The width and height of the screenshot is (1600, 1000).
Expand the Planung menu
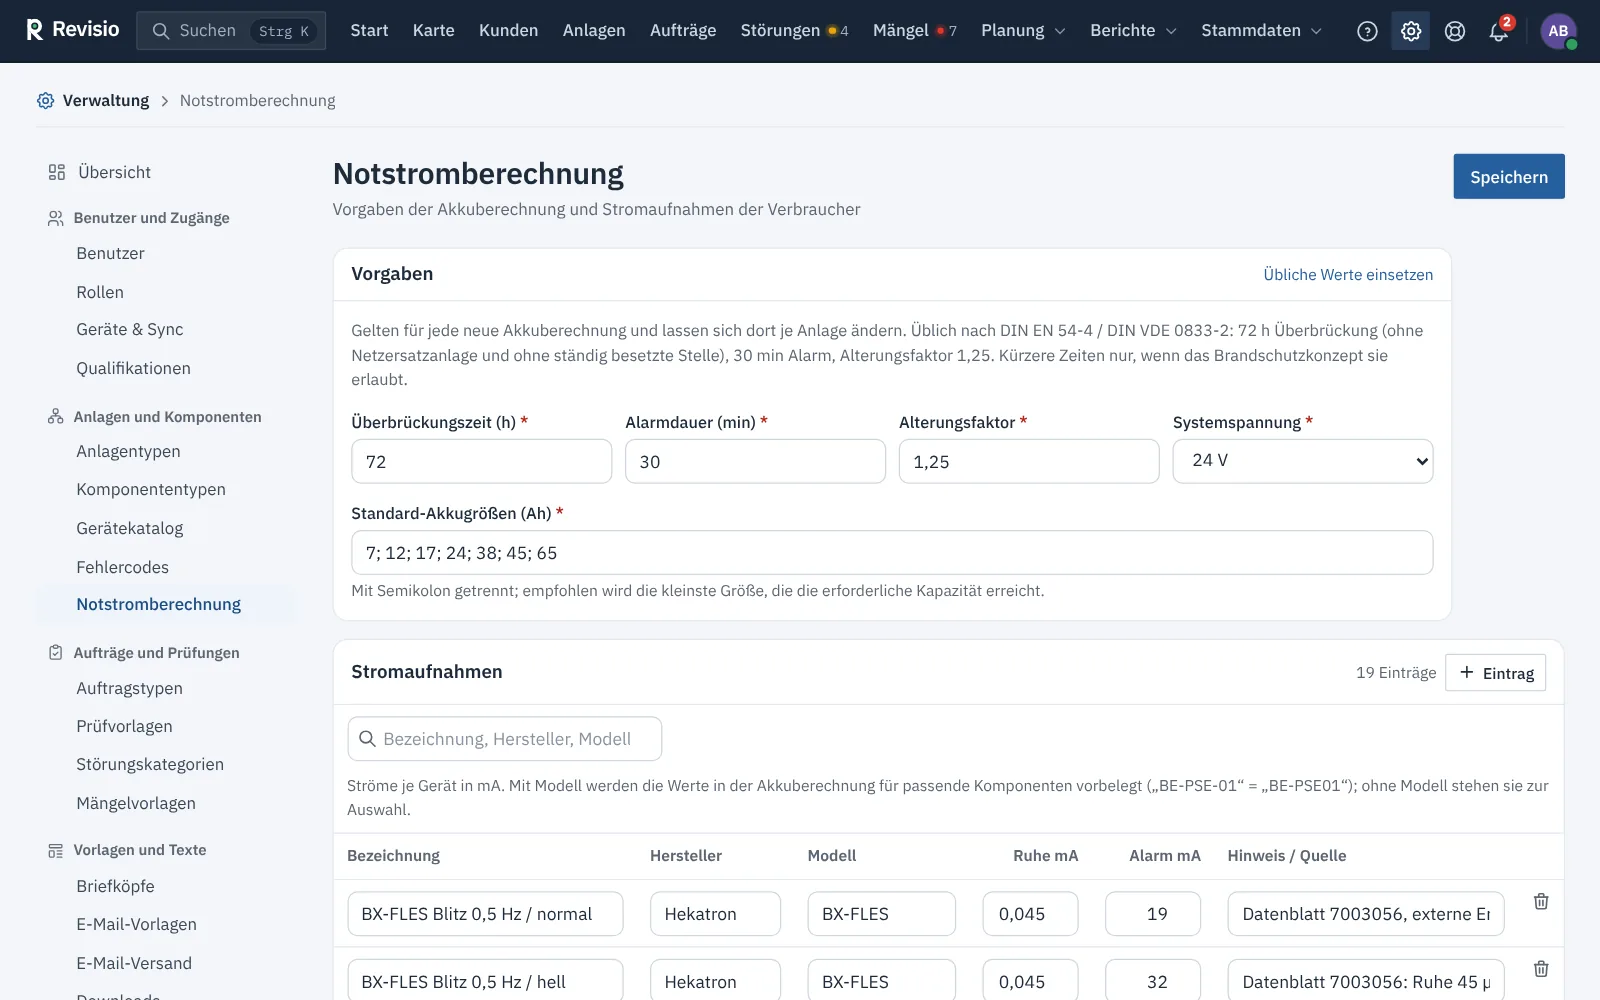pos(1023,31)
